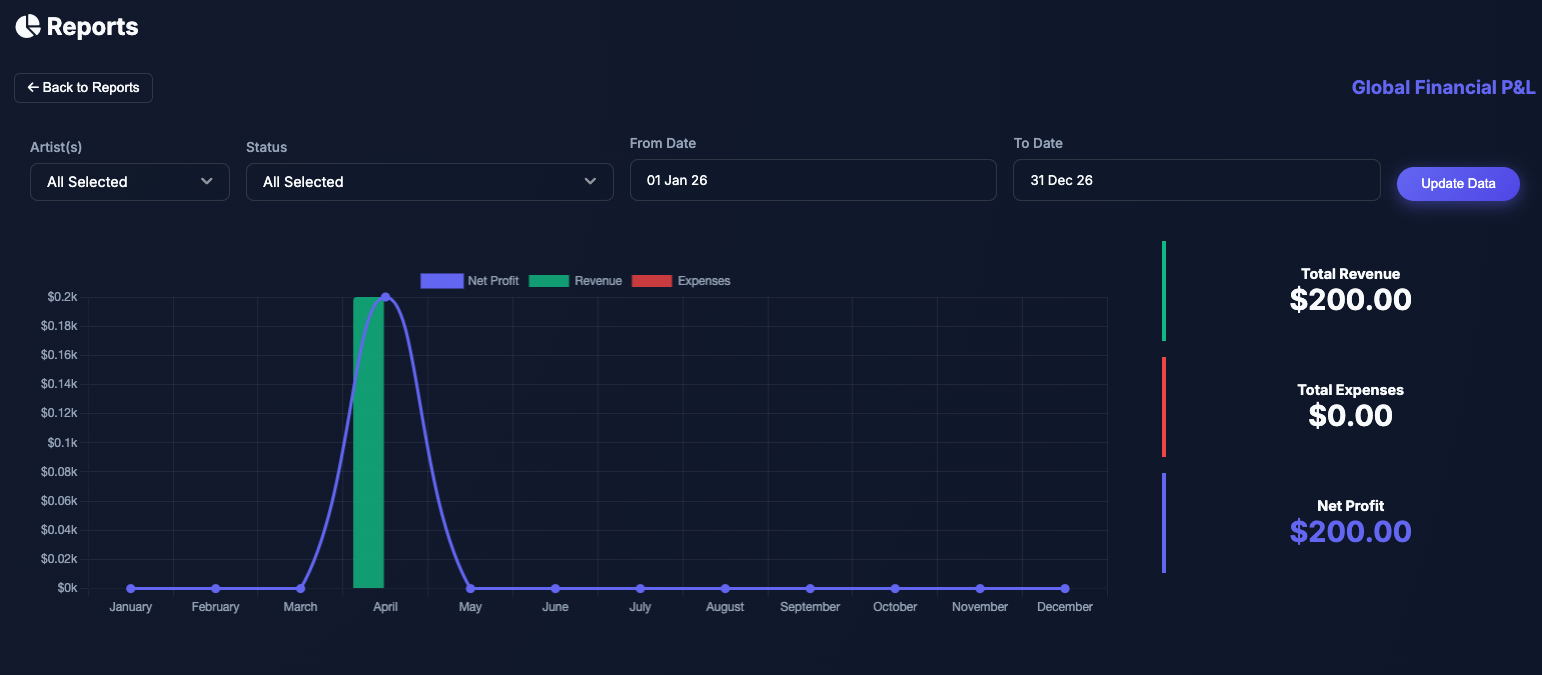Select the April net profit data point
The width and height of the screenshot is (1542, 675).
(x=385, y=297)
